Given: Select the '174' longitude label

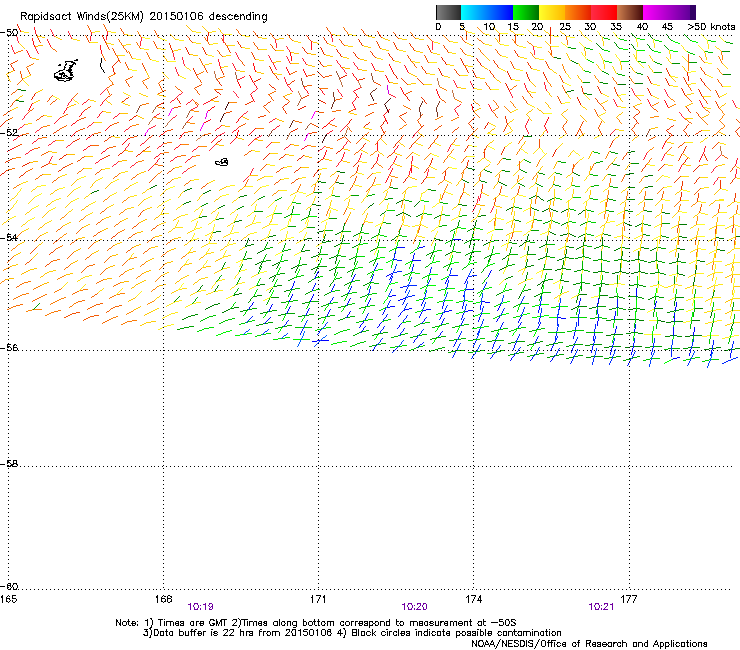Looking at the screenshot, I should (473, 599).
